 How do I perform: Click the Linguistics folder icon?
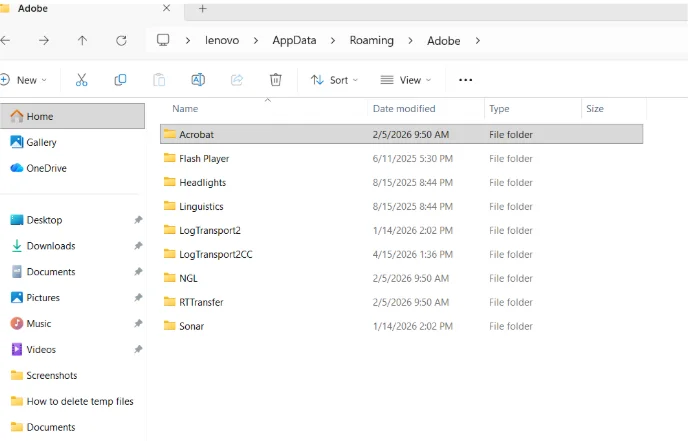point(169,206)
